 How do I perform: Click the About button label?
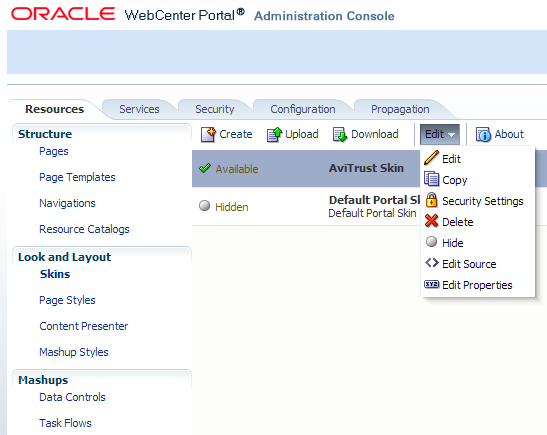coord(509,134)
